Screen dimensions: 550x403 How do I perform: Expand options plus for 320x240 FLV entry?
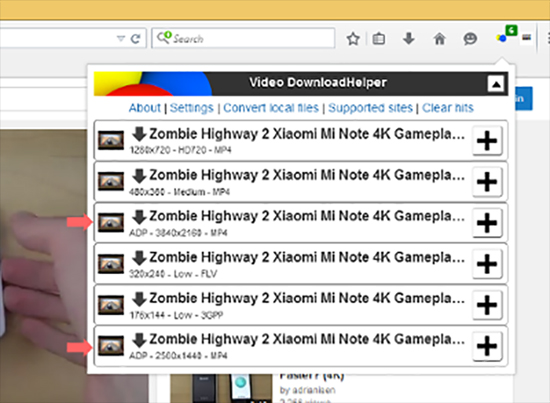tap(487, 264)
